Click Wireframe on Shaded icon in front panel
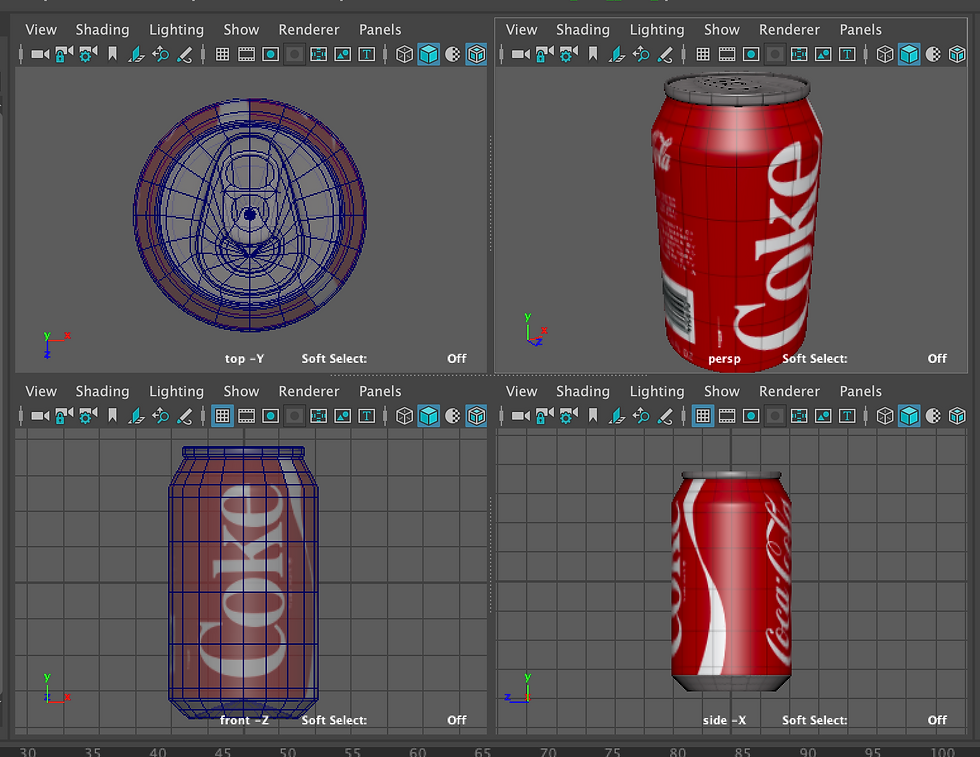The height and width of the screenshot is (757, 980). coord(476,416)
